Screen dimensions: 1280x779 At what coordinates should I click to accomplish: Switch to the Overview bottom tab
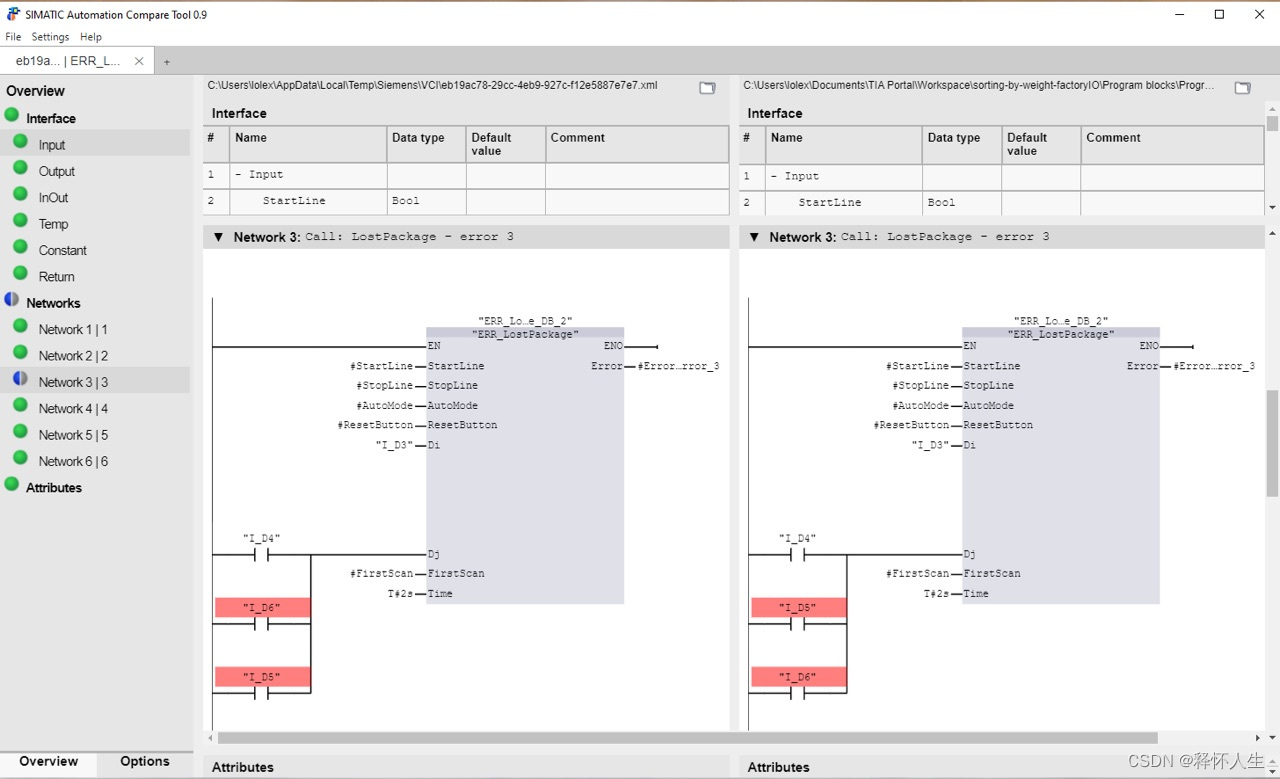pyautogui.click(x=48, y=762)
